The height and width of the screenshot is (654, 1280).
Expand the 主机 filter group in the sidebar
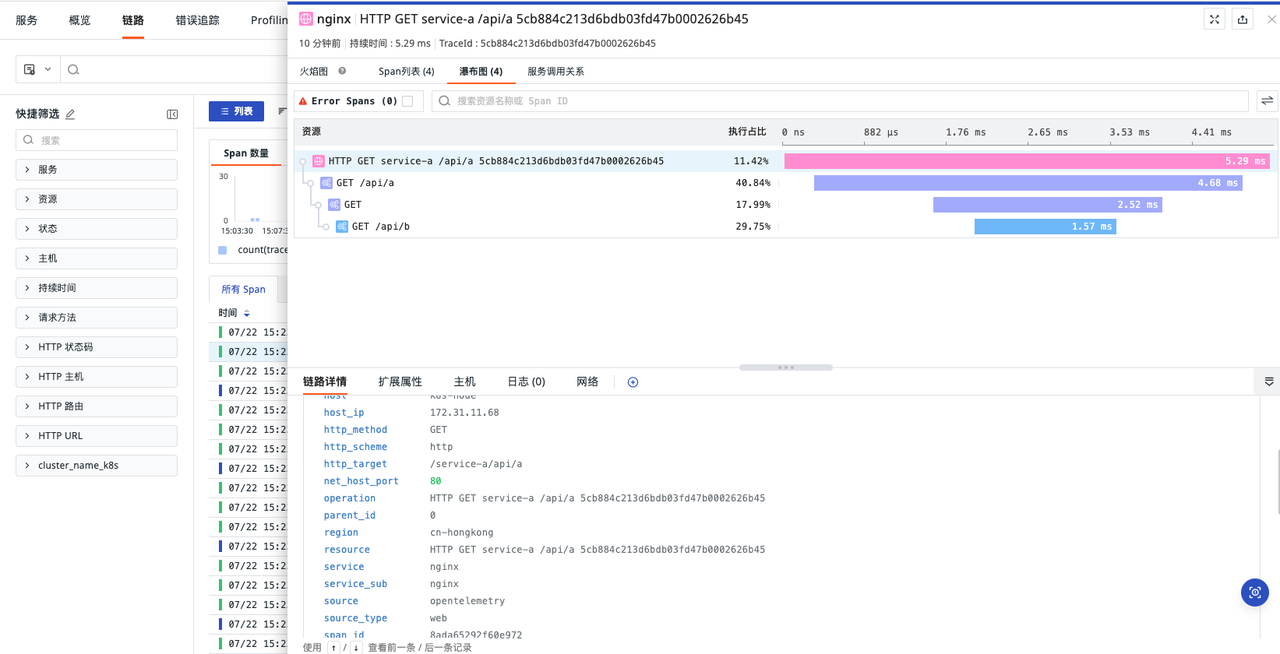[97, 258]
